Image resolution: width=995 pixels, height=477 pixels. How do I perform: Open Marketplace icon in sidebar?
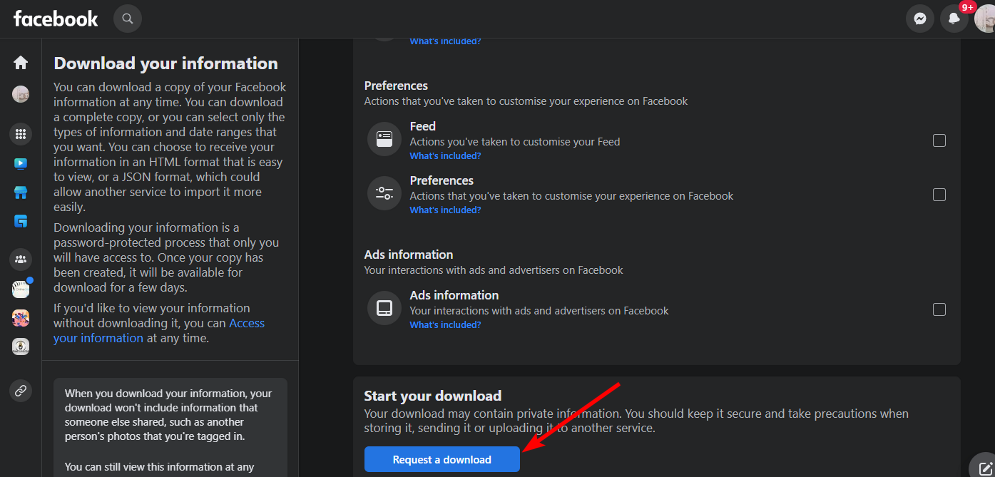click(x=21, y=193)
